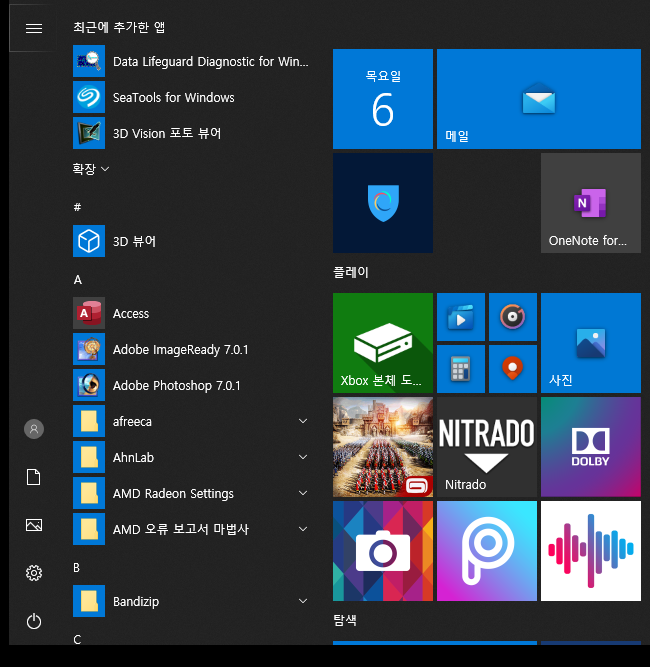Open Documents from the sidebar

34,477
